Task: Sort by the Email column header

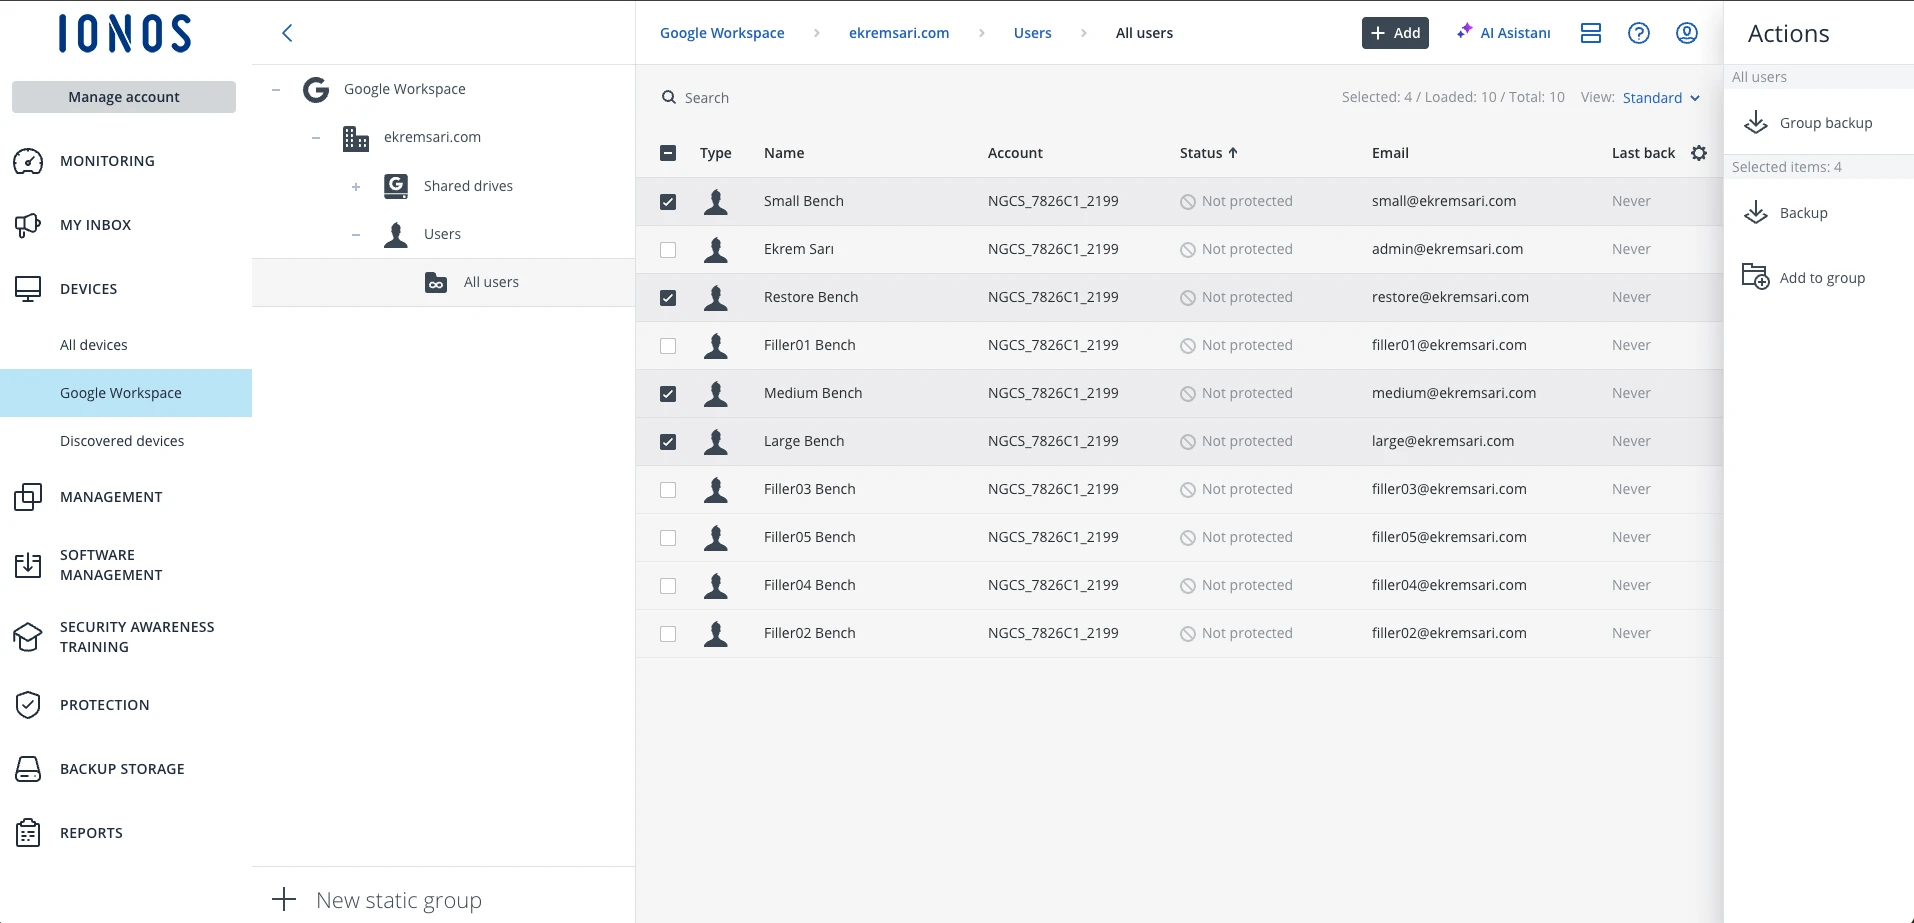Action: [1390, 153]
